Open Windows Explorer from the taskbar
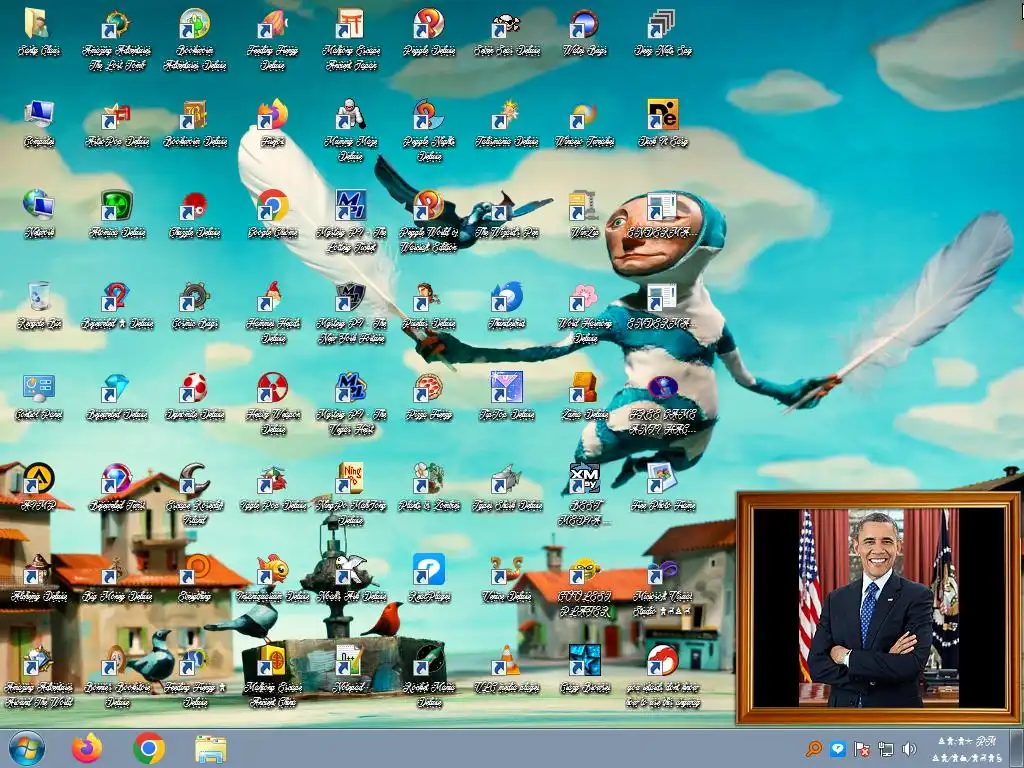 pos(210,749)
